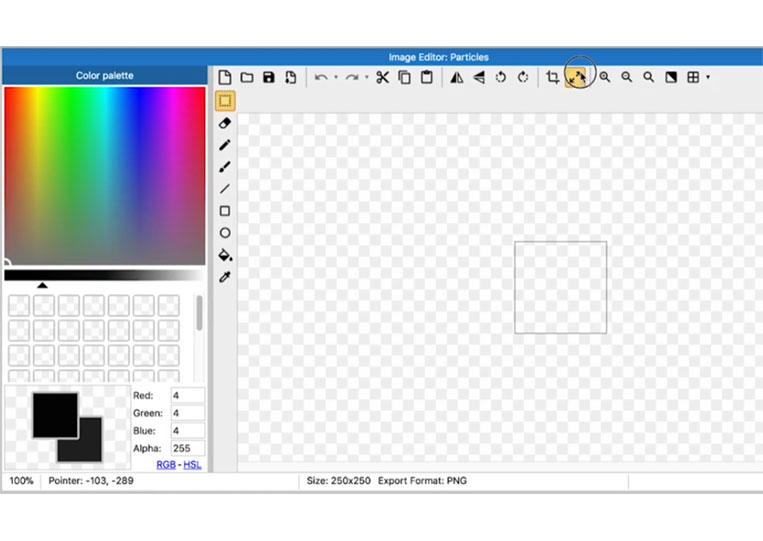Zoom in on the canvas
The height and width of the screenshot is (541, 763).
point(604,77)
